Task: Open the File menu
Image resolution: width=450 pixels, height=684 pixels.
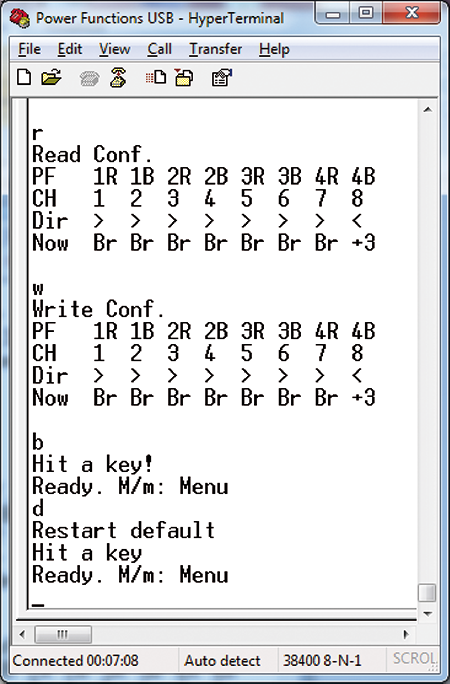Action: tap(30, 49)
